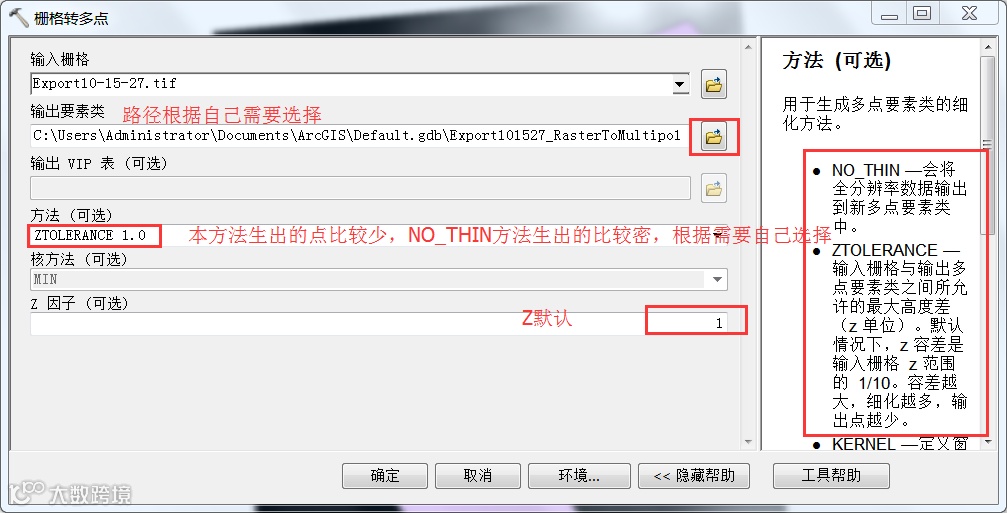Click the Z 因子 input field
Image resolution: width=1007 pixels, height=513 pixels.
coord(379,323)
